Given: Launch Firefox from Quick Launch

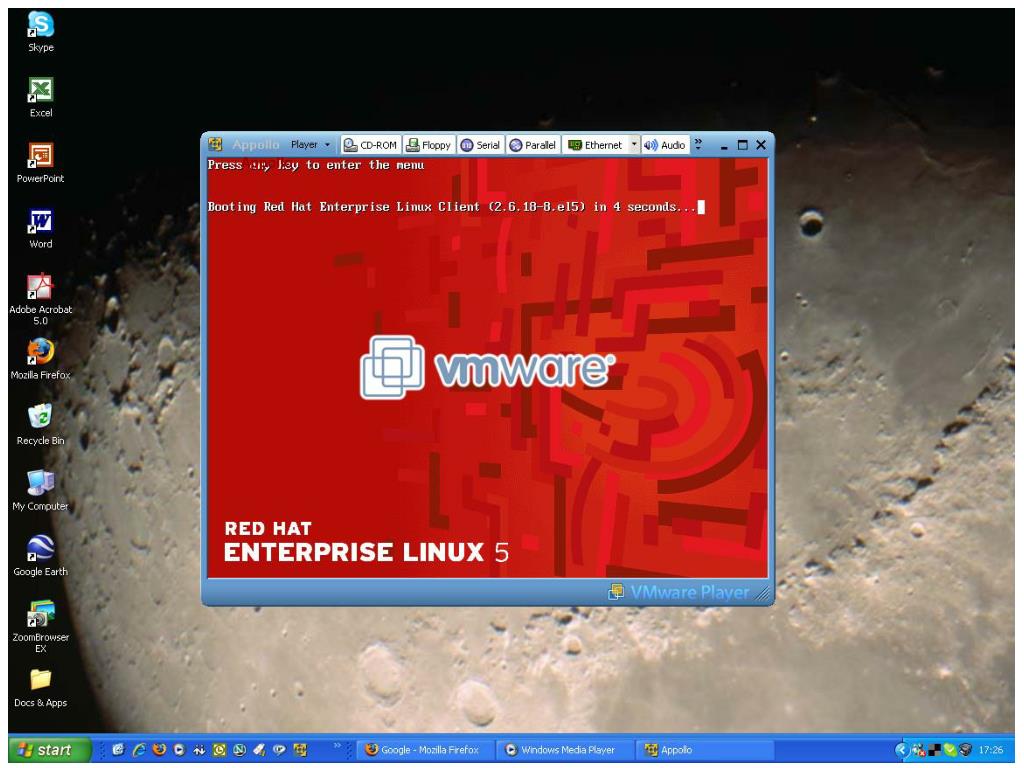Looking at the screenshot, I should (159, 750).
